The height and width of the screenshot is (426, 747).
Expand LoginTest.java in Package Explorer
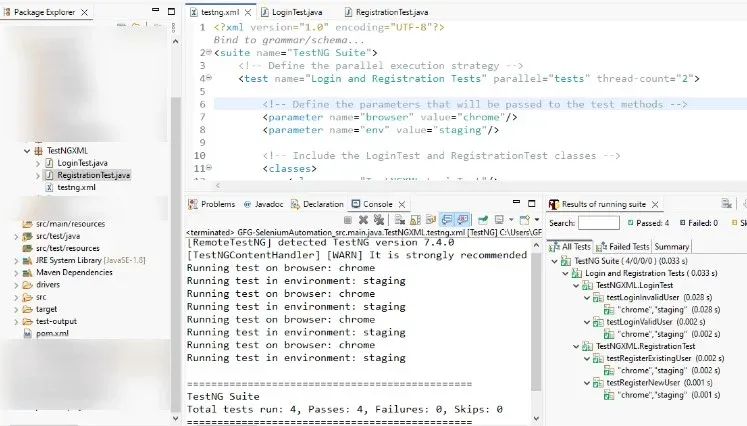[x=38, y=163]
